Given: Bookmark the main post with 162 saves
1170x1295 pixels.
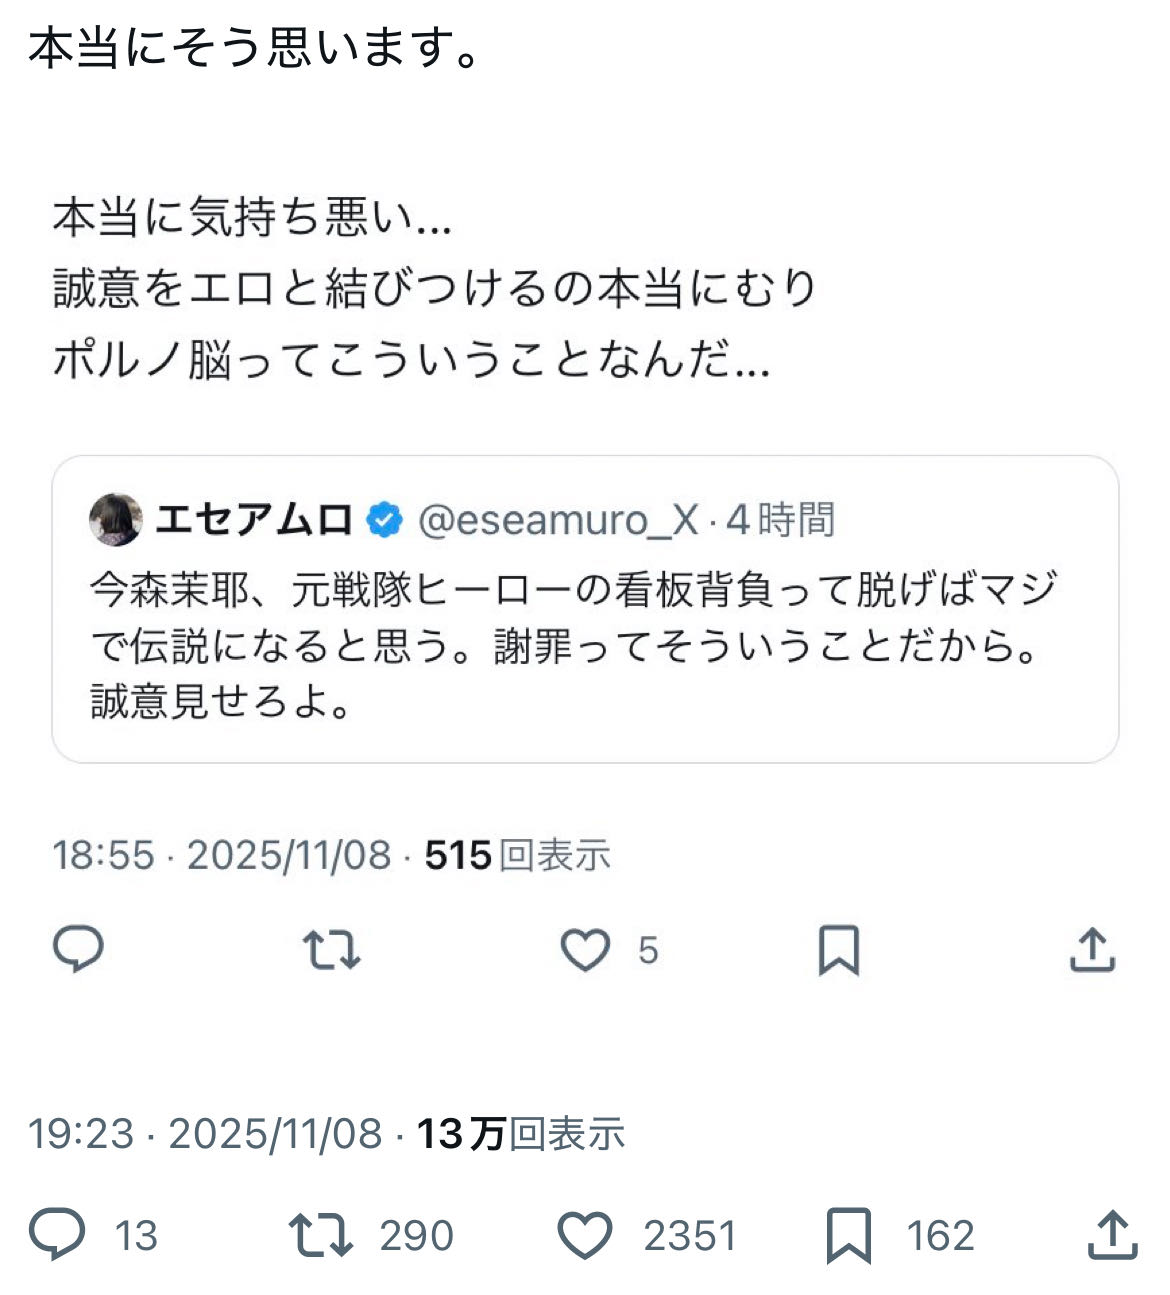Looking at the screenshot, I should point(848,1235).
